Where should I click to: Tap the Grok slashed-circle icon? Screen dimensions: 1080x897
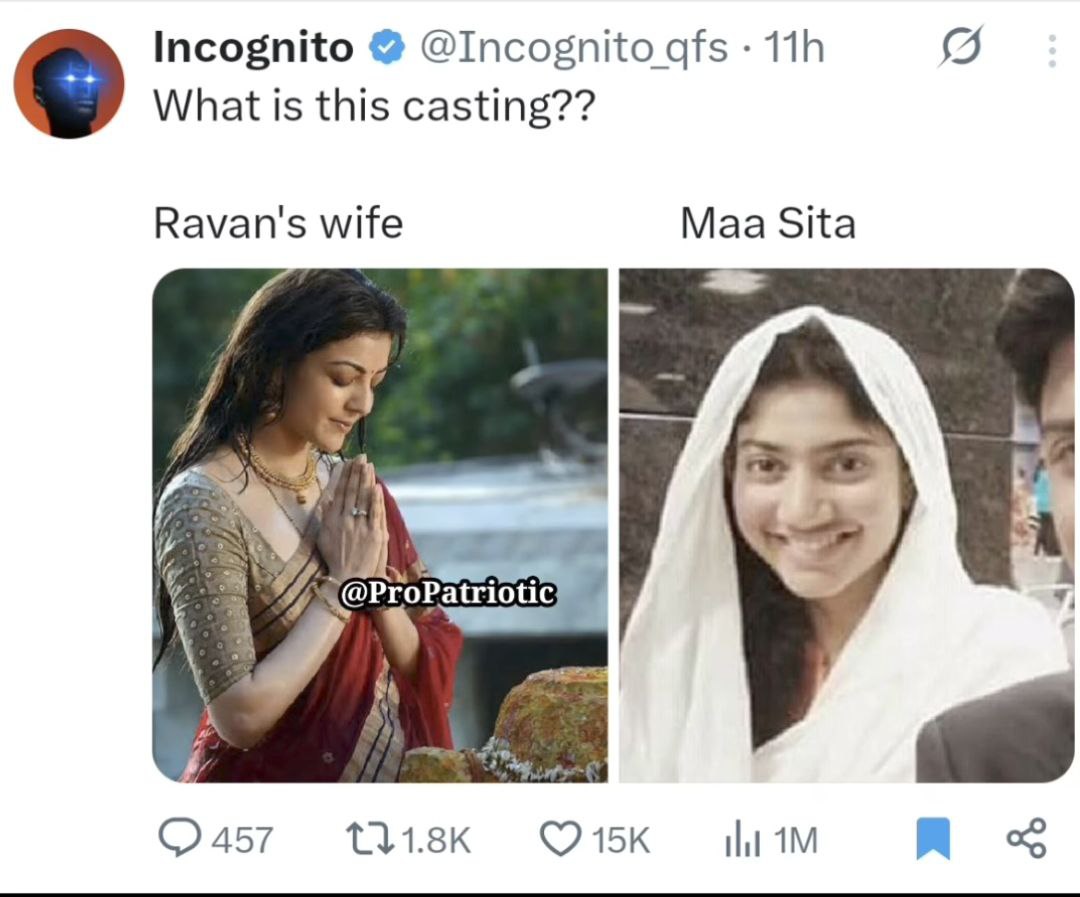point(960,48)
